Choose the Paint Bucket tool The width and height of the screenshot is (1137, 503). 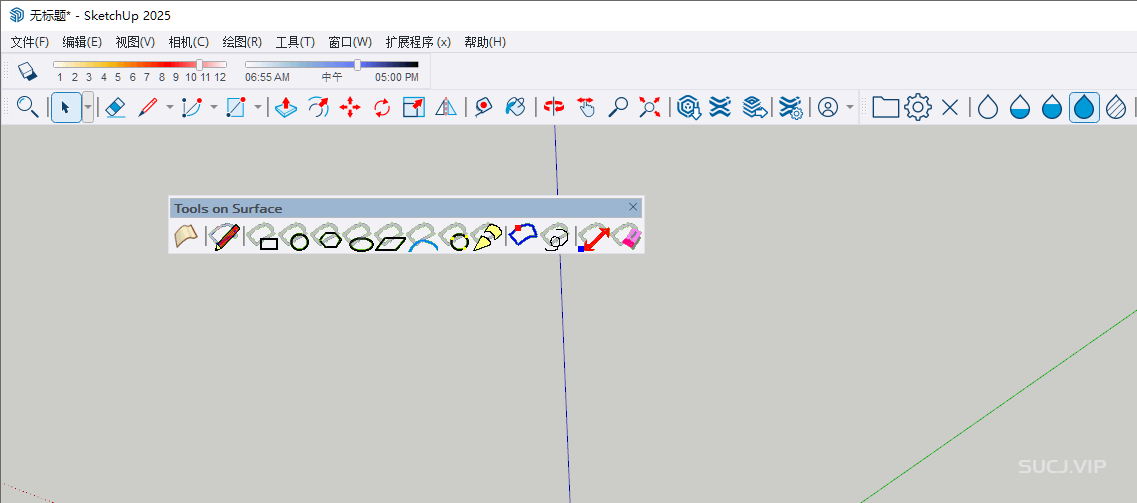coord(515,108)
